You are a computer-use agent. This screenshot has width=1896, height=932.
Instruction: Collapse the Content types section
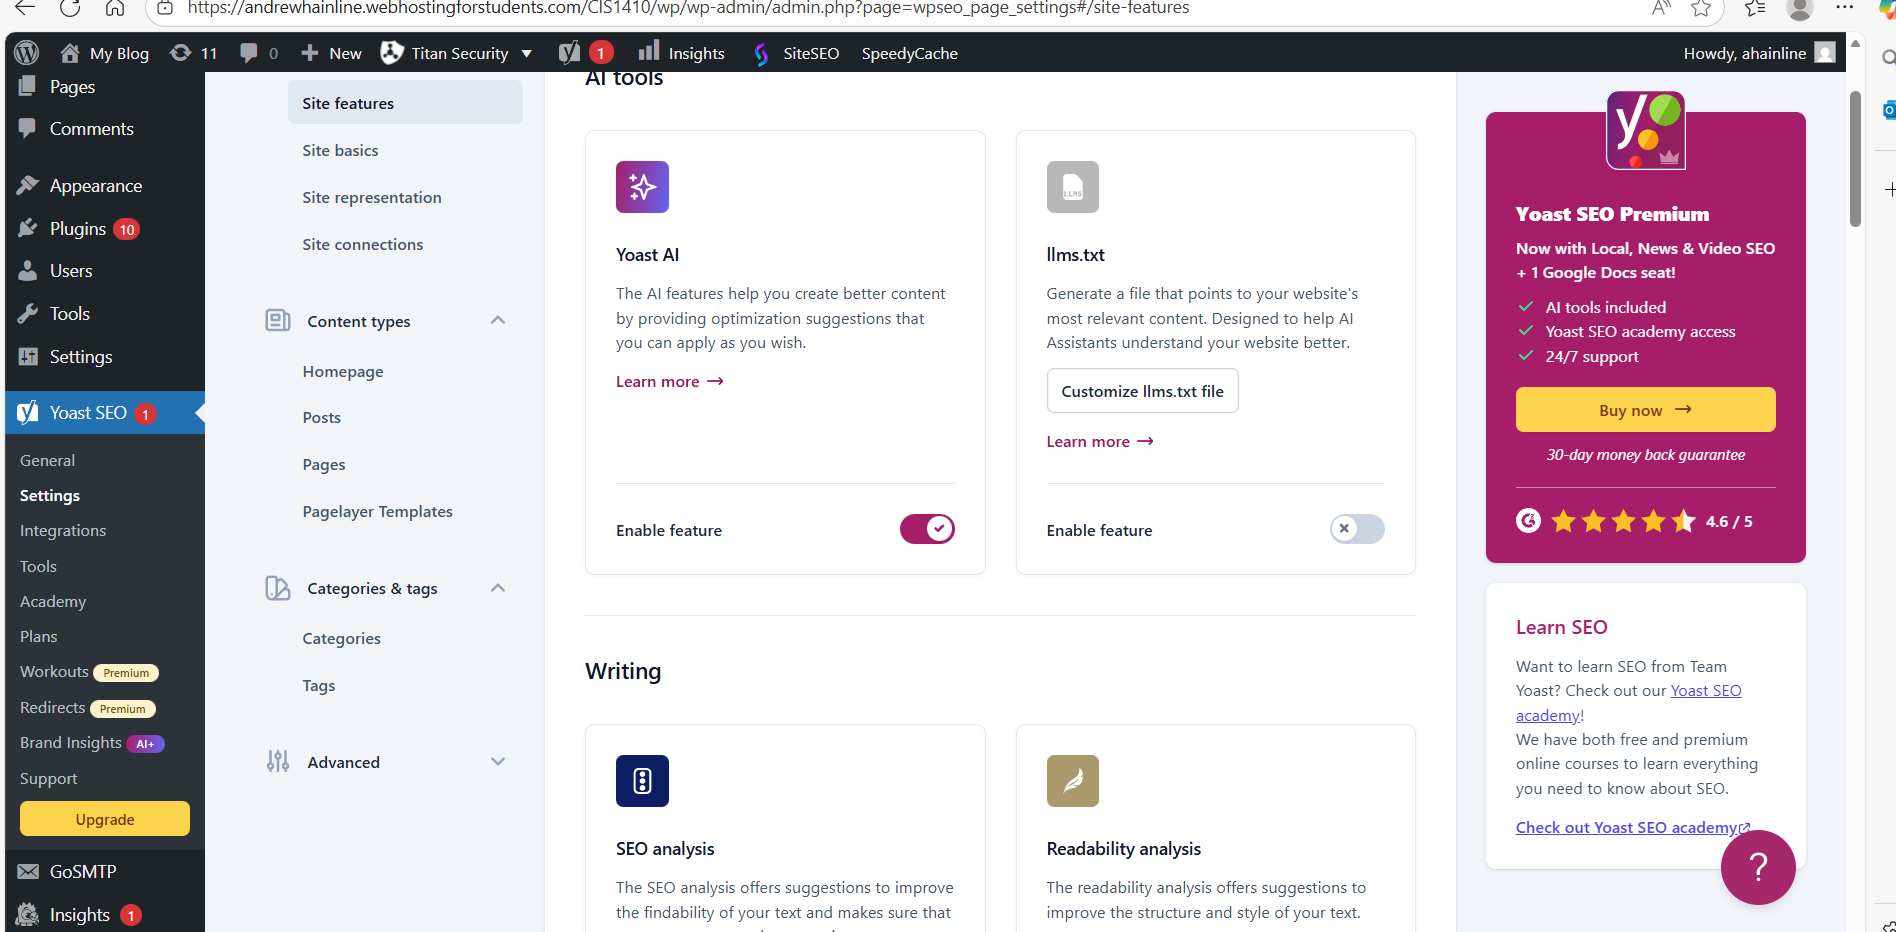pyautogui.click(x=497, y=320)
